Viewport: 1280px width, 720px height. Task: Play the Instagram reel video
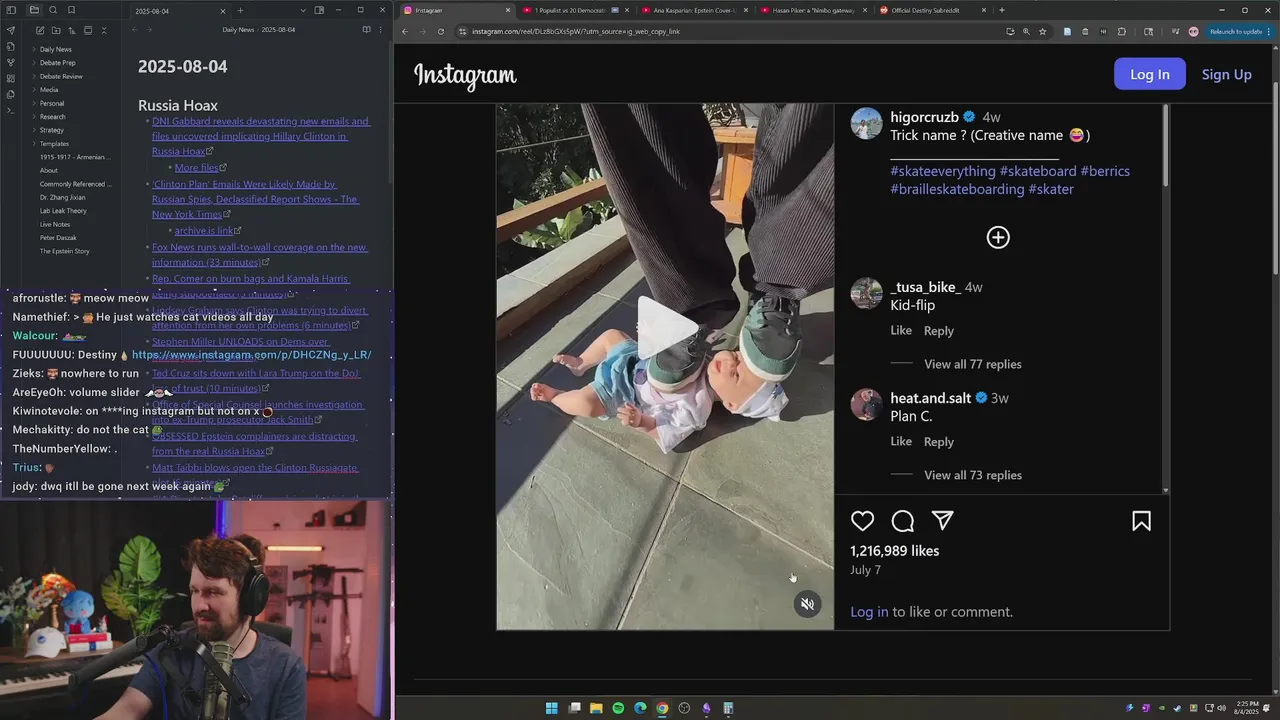[x=666, y=327]
